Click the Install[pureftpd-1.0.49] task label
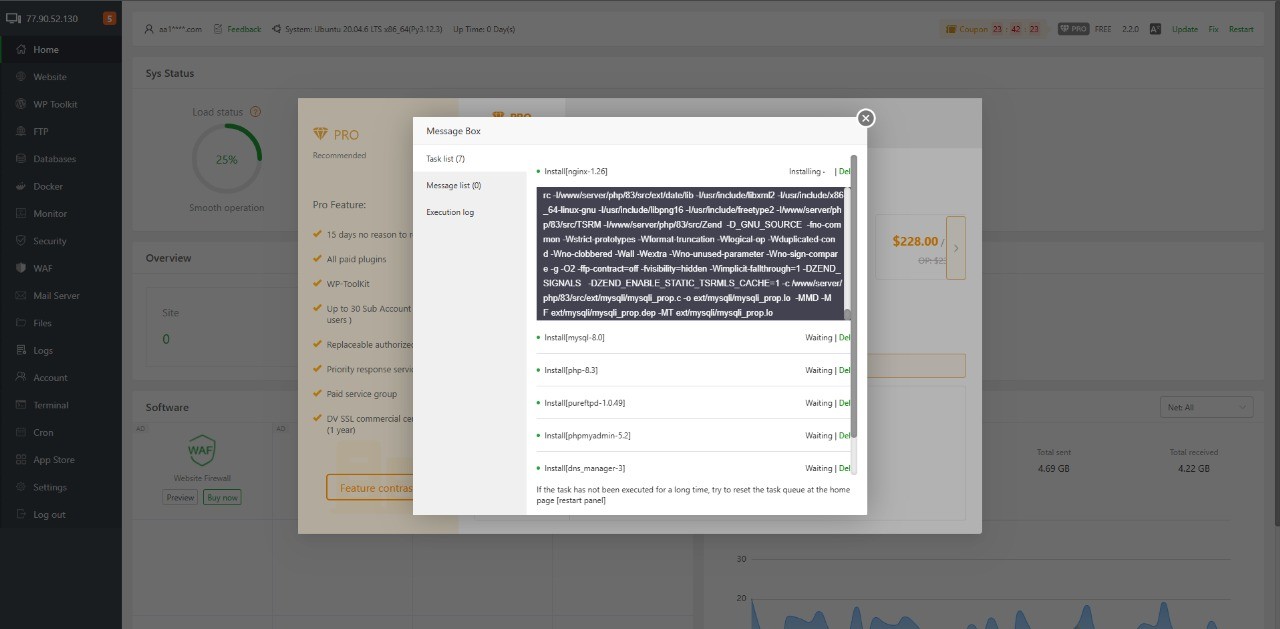Screen dimensions: 1280x629 (585, 403)
